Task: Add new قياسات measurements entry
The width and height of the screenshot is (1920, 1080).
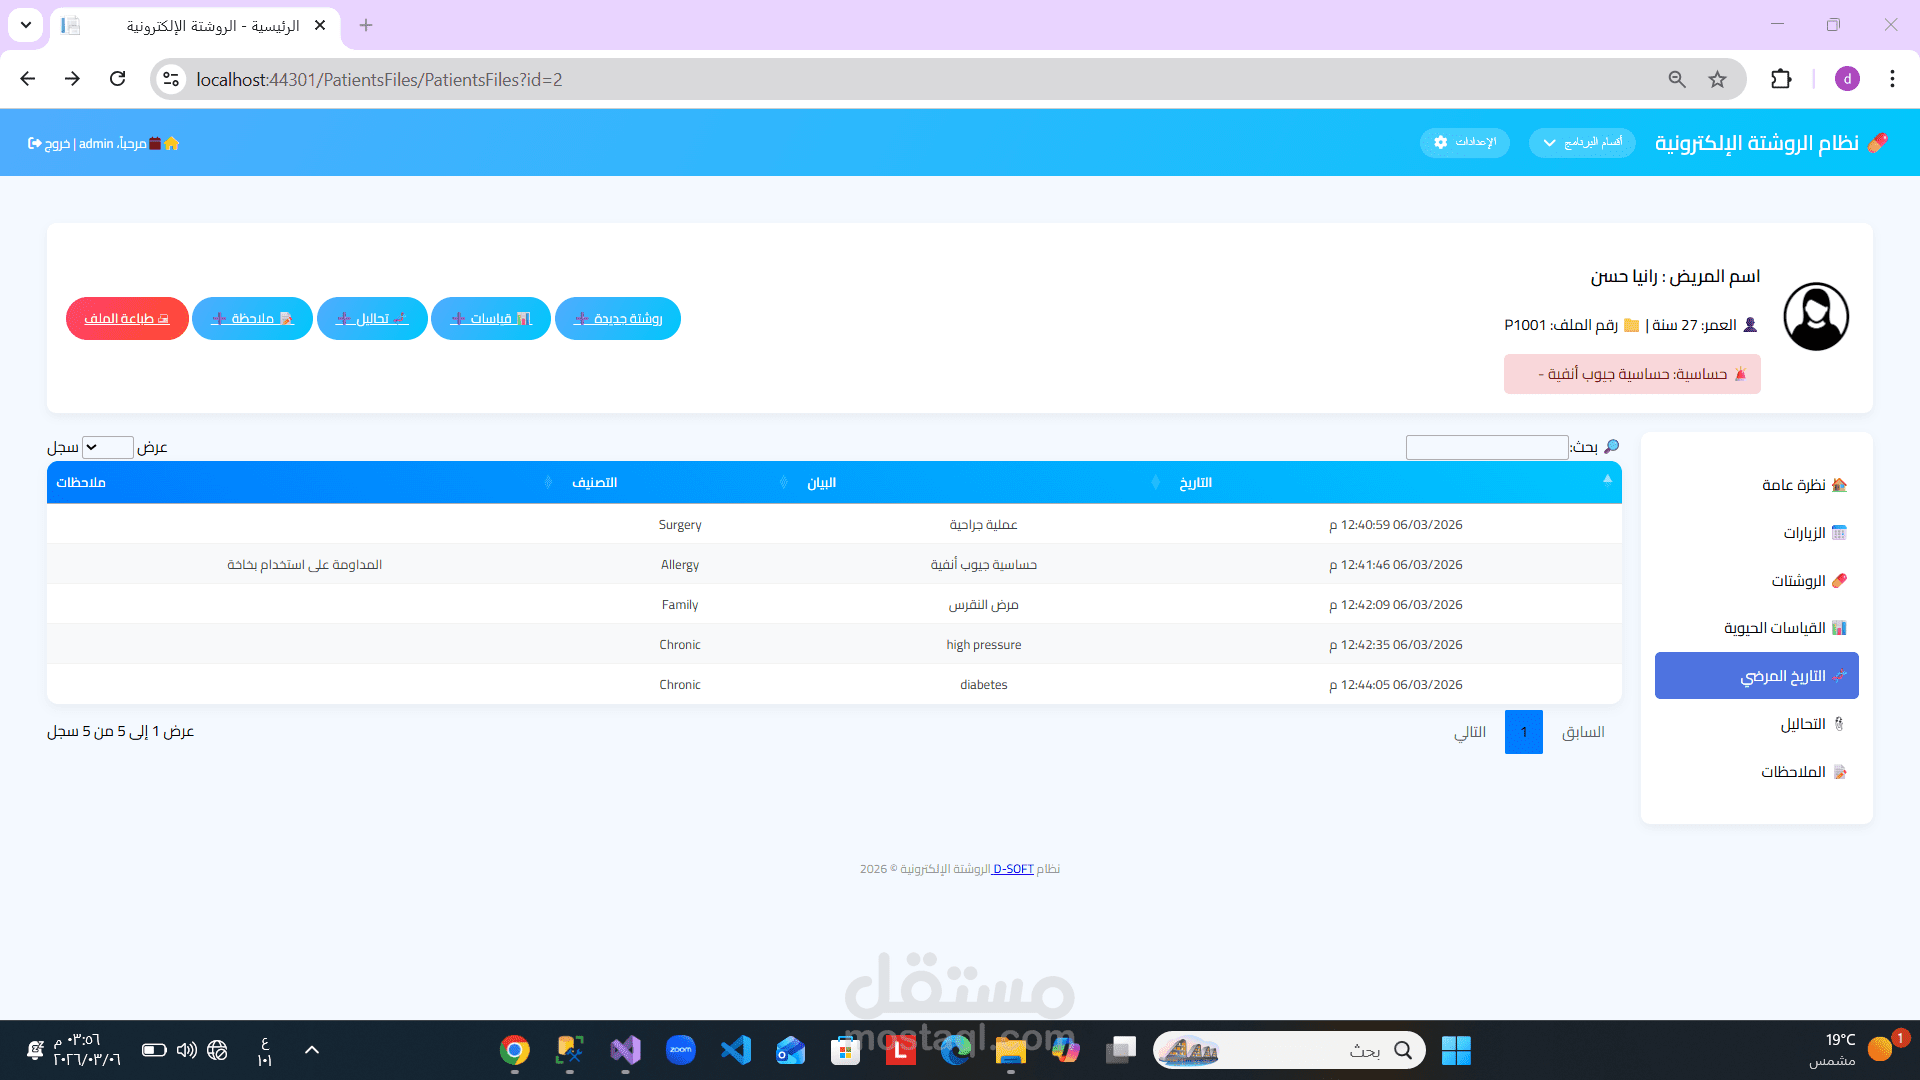Action: tap(491, 318)
